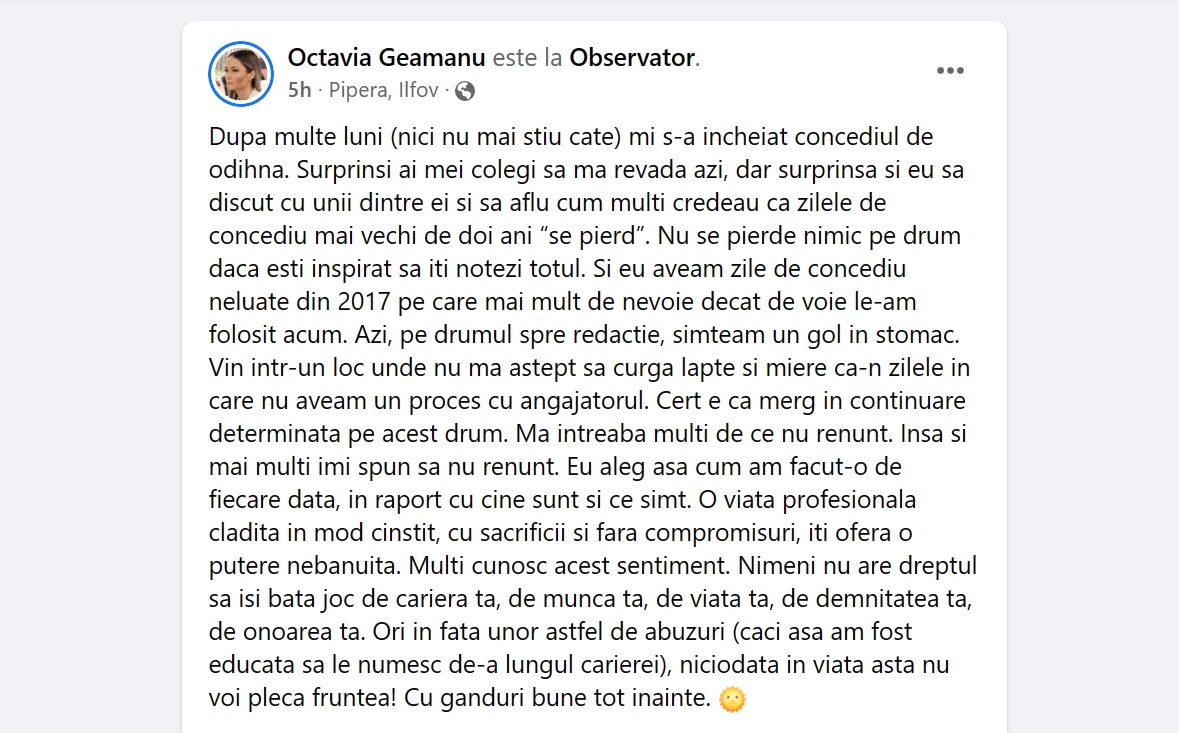
Task: Open Octavia Geamanu's profile picture
Action: click(241, 74)
